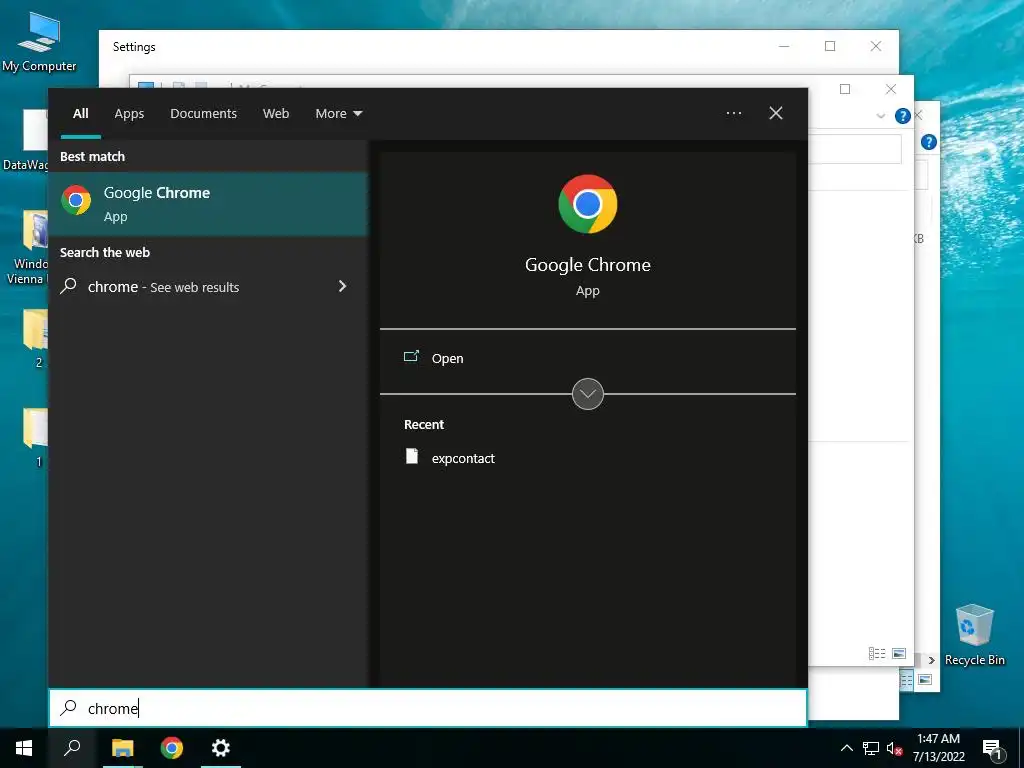Select the All tab
The width and height of the screenshot is (1024, 768).
(x=81, y=114)
